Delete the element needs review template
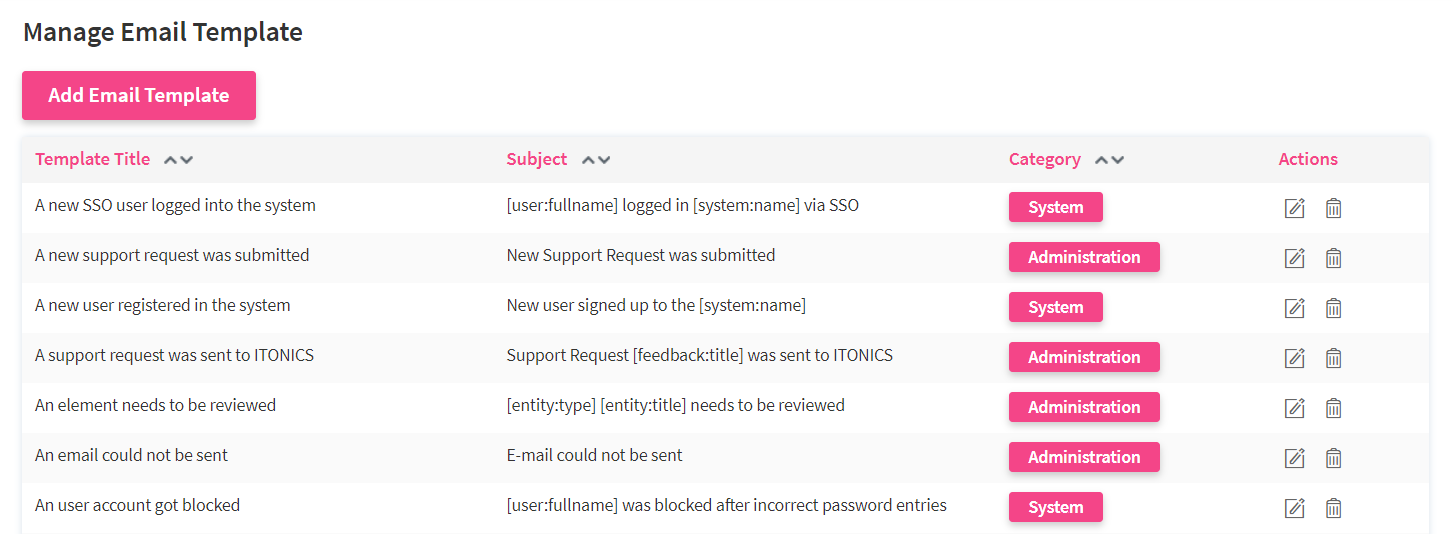The image size is (1452, 534). [1333, 408]
